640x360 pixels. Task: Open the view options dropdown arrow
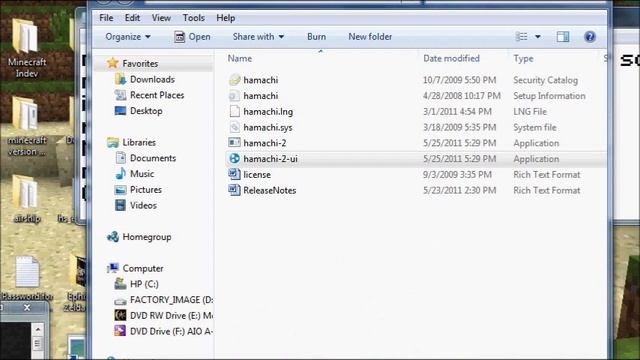(538, 37)
